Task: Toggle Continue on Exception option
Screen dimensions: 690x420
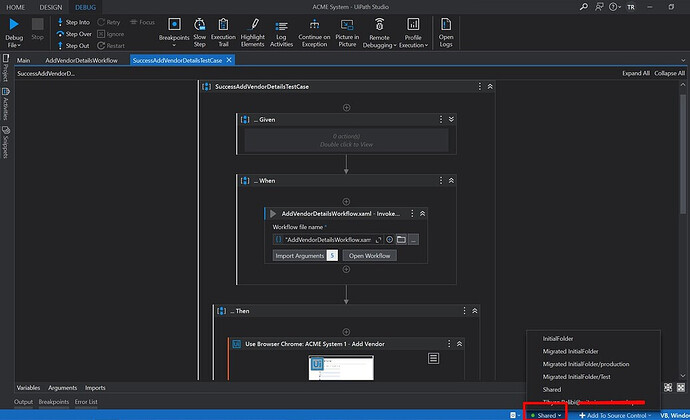Action: 314,32
